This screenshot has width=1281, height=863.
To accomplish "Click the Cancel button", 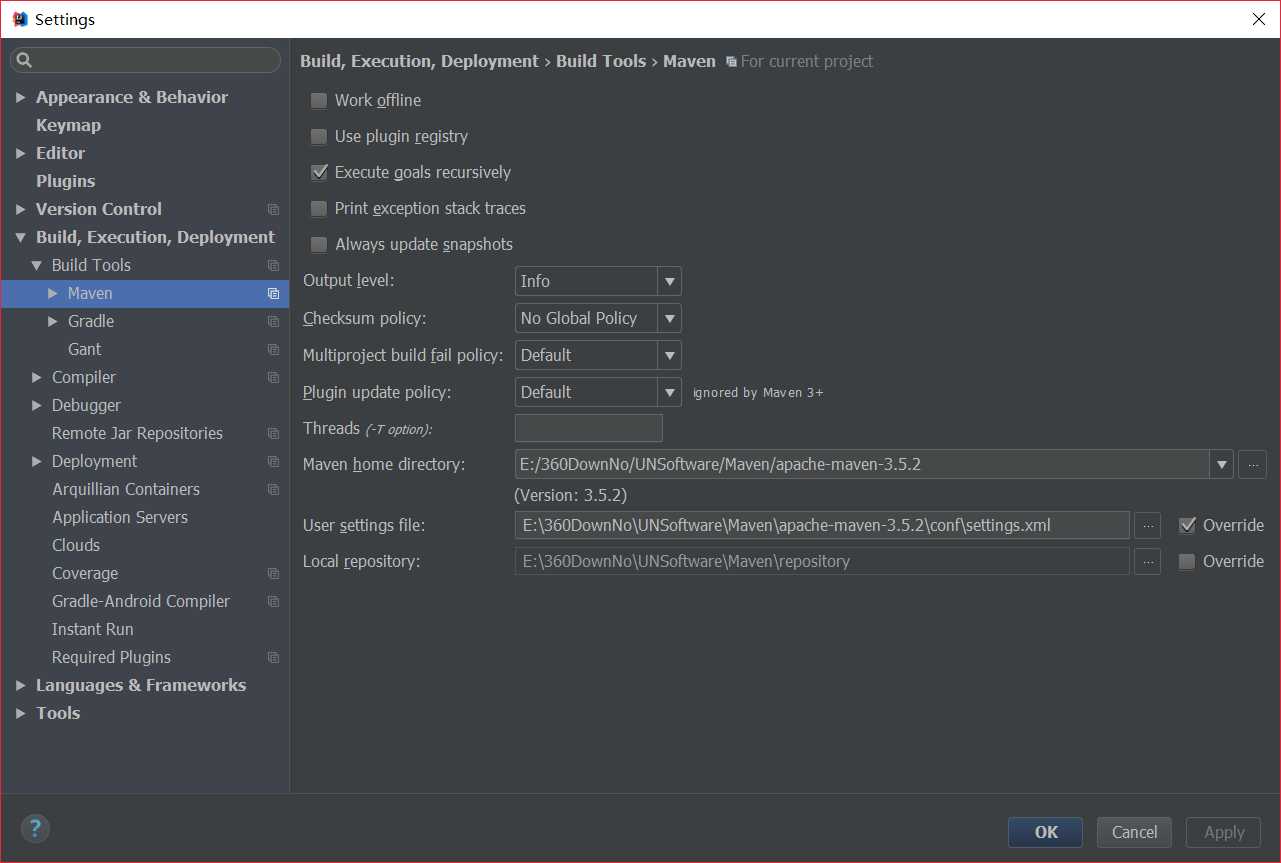I will click(x=1135, y=832).
